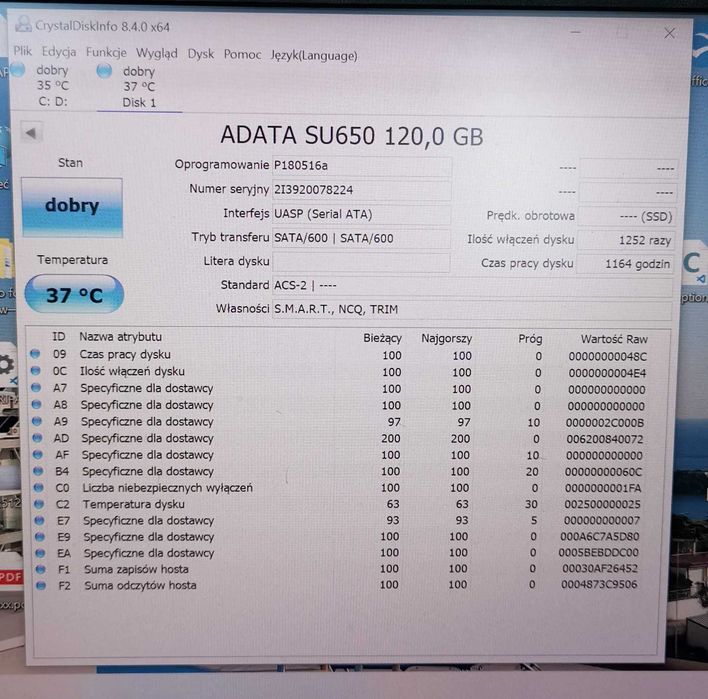Click the CrystalDiskInfo title bar icon
This screenshot has height=699, width=708.
23,24
